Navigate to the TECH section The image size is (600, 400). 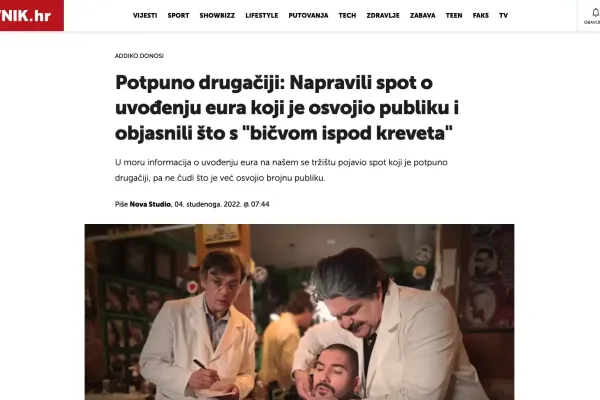click(x=347, y=16)
